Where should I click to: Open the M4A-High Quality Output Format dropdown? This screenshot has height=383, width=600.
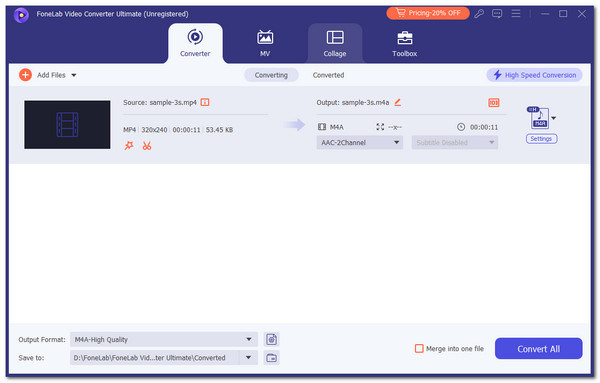click(x=164, y=339)
